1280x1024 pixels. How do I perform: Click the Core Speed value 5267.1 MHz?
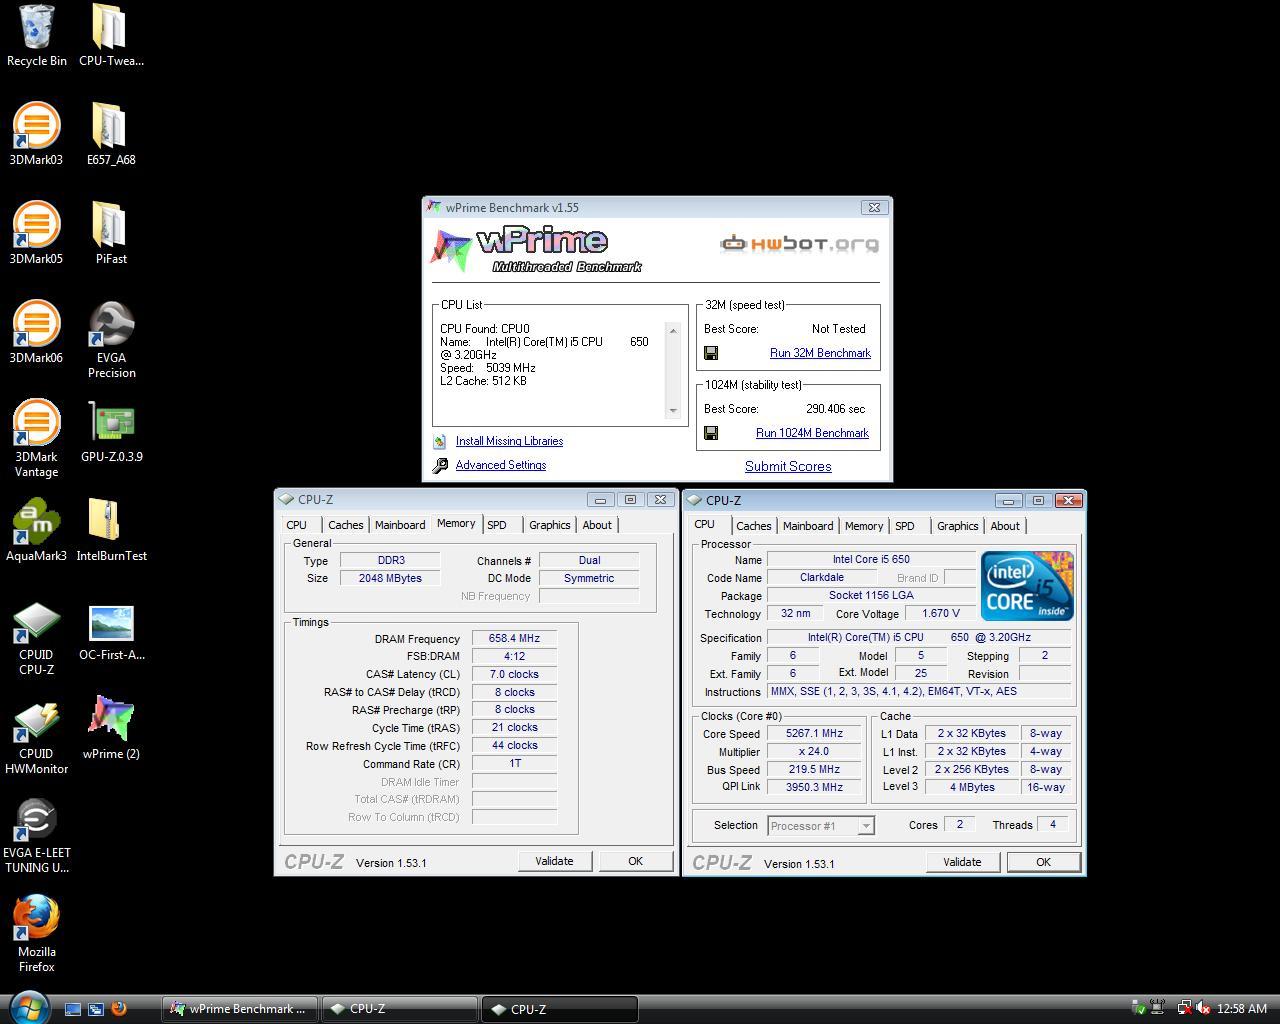point(815,733)
